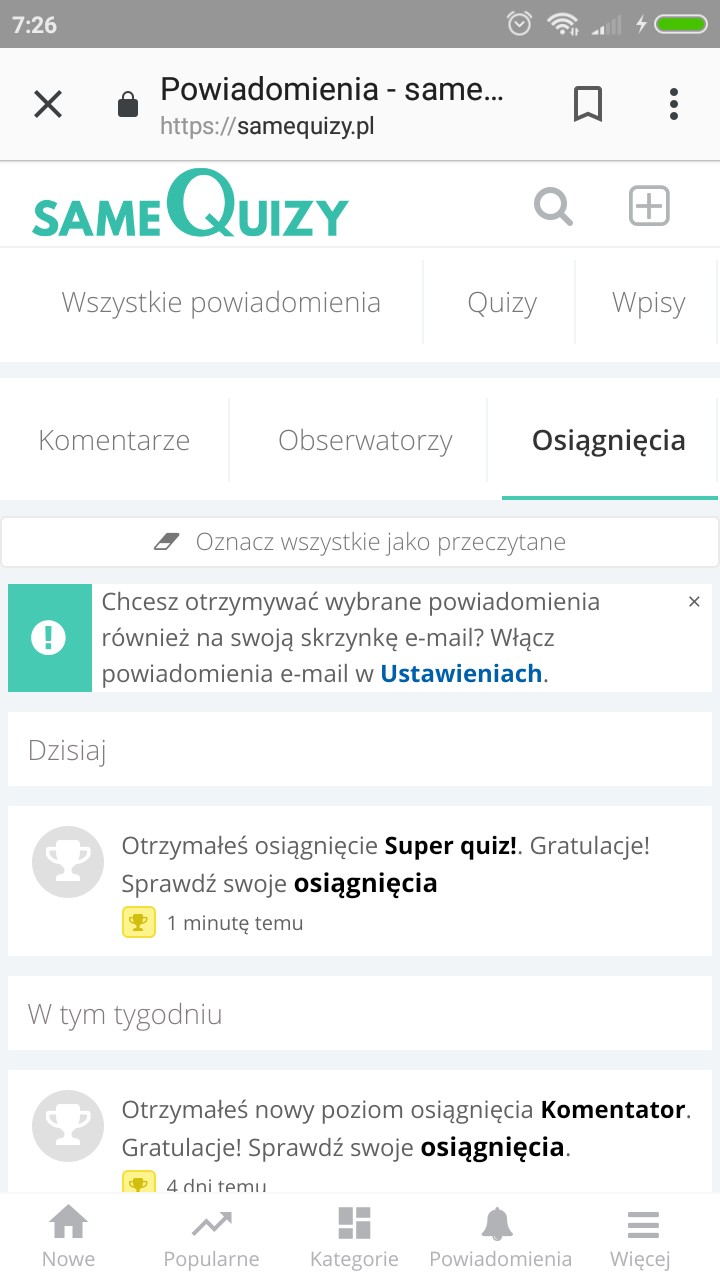Close the browser tab with X
This screenshot has height=1280, width=720.
48,104
